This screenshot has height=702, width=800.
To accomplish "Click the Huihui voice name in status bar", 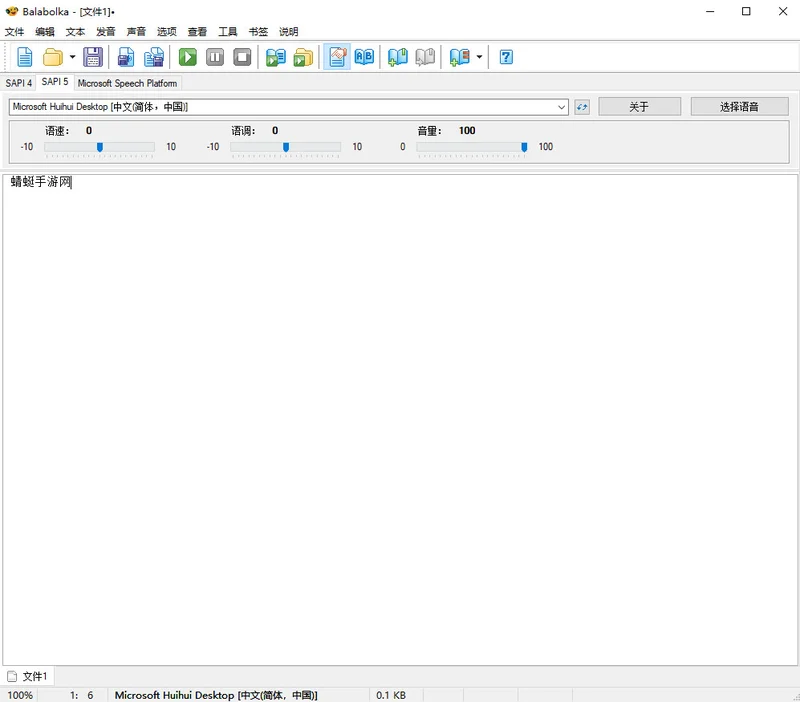I will [x=216, y=695].
